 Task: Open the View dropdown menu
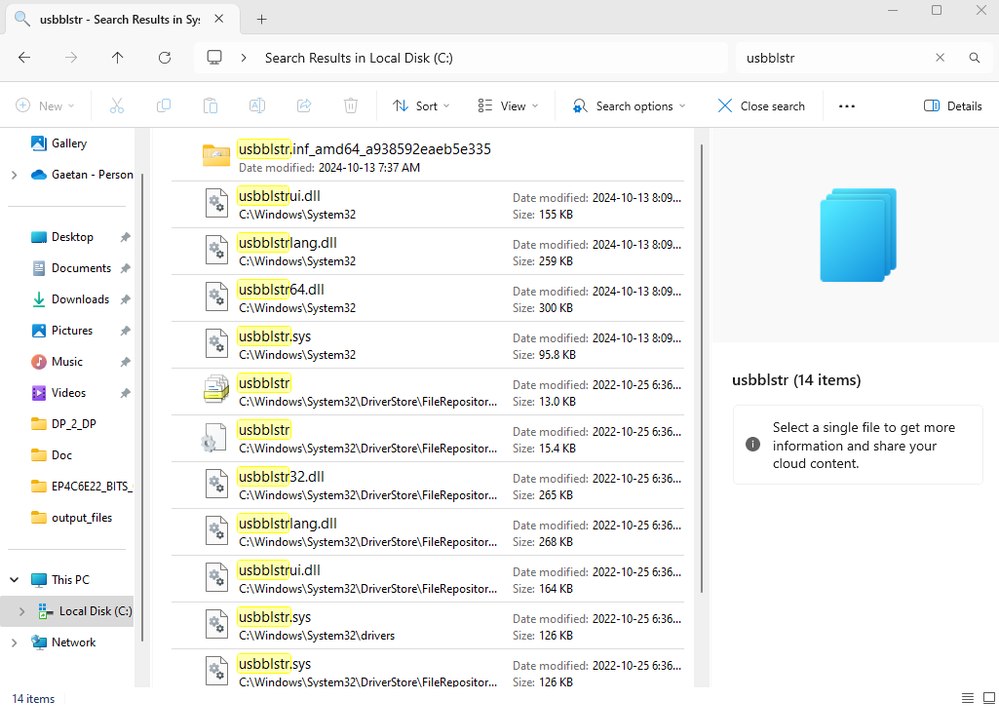pos(508,106)
